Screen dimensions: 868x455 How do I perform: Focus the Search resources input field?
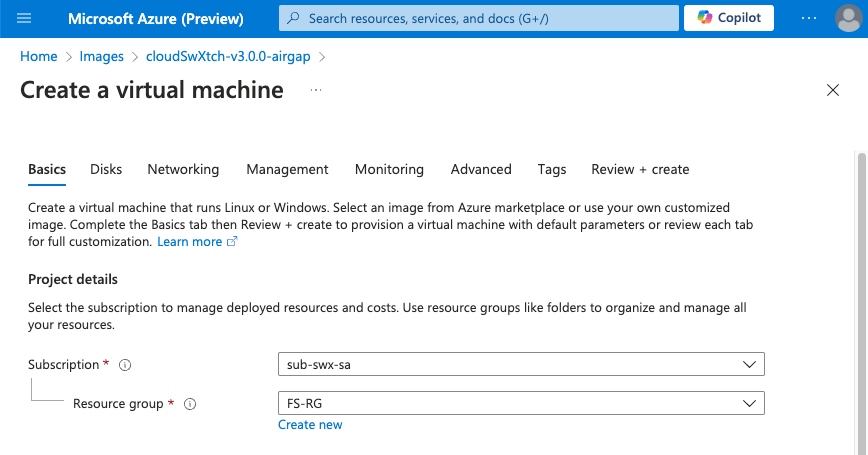pos(479,18)
